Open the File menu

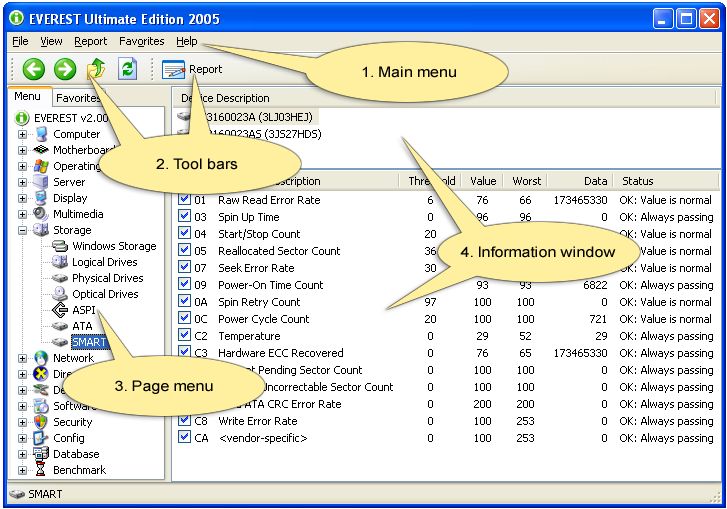[20, 41]
